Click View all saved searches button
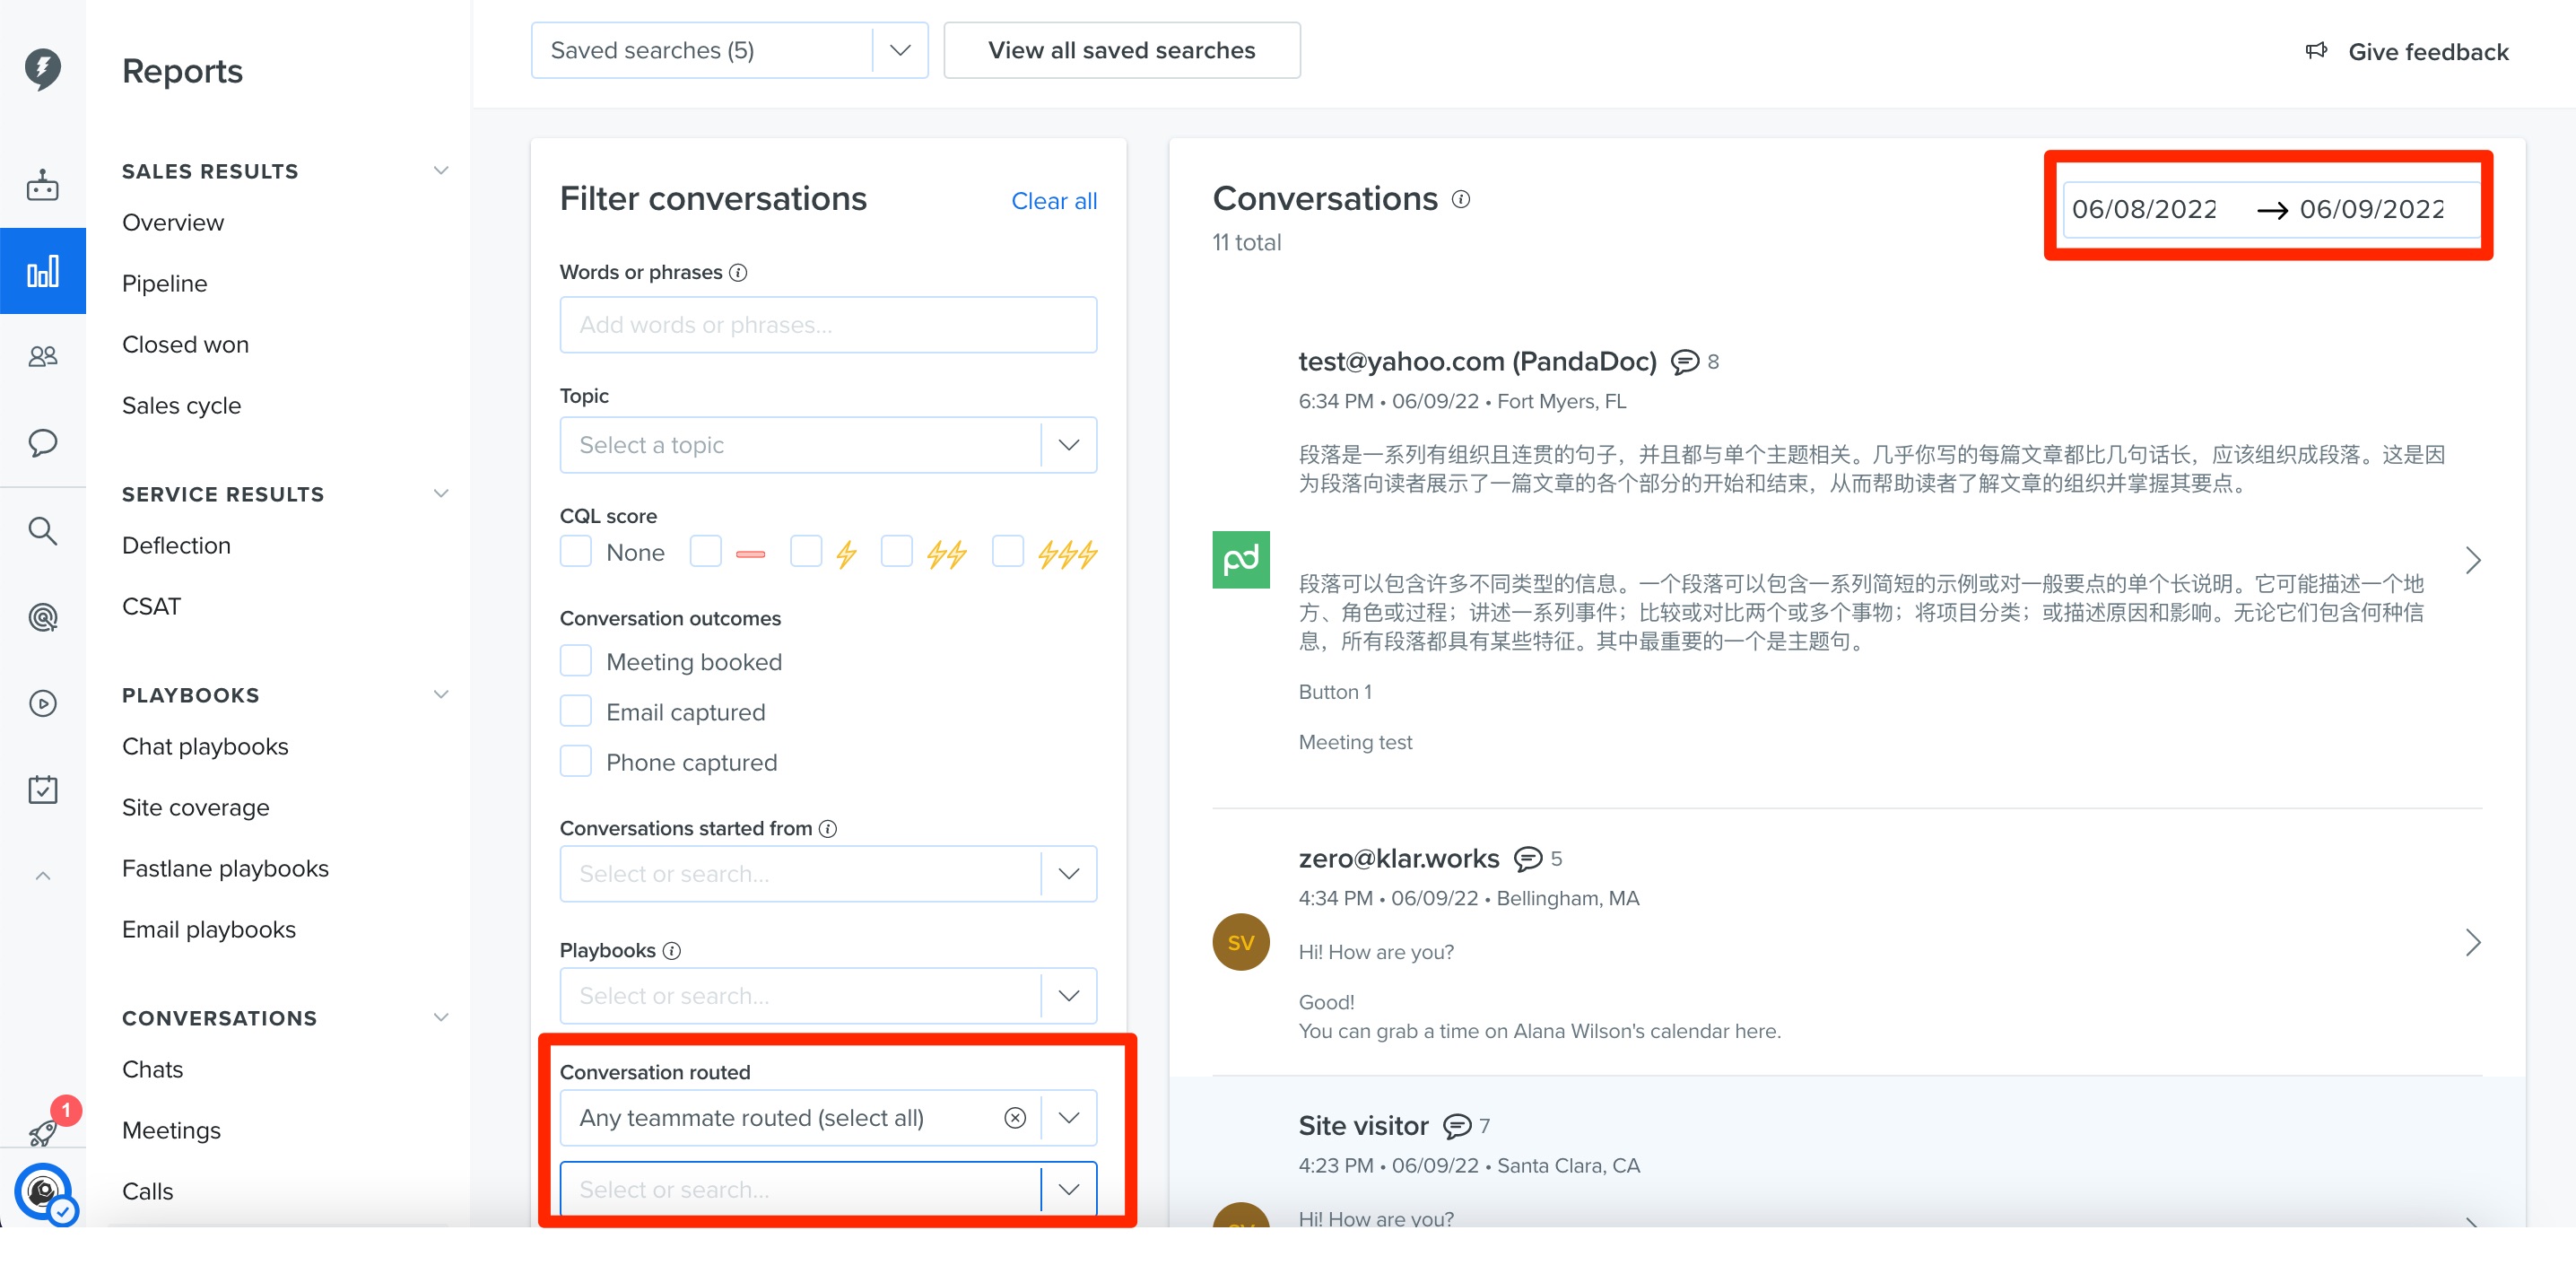 click(x=1121, y=50)
